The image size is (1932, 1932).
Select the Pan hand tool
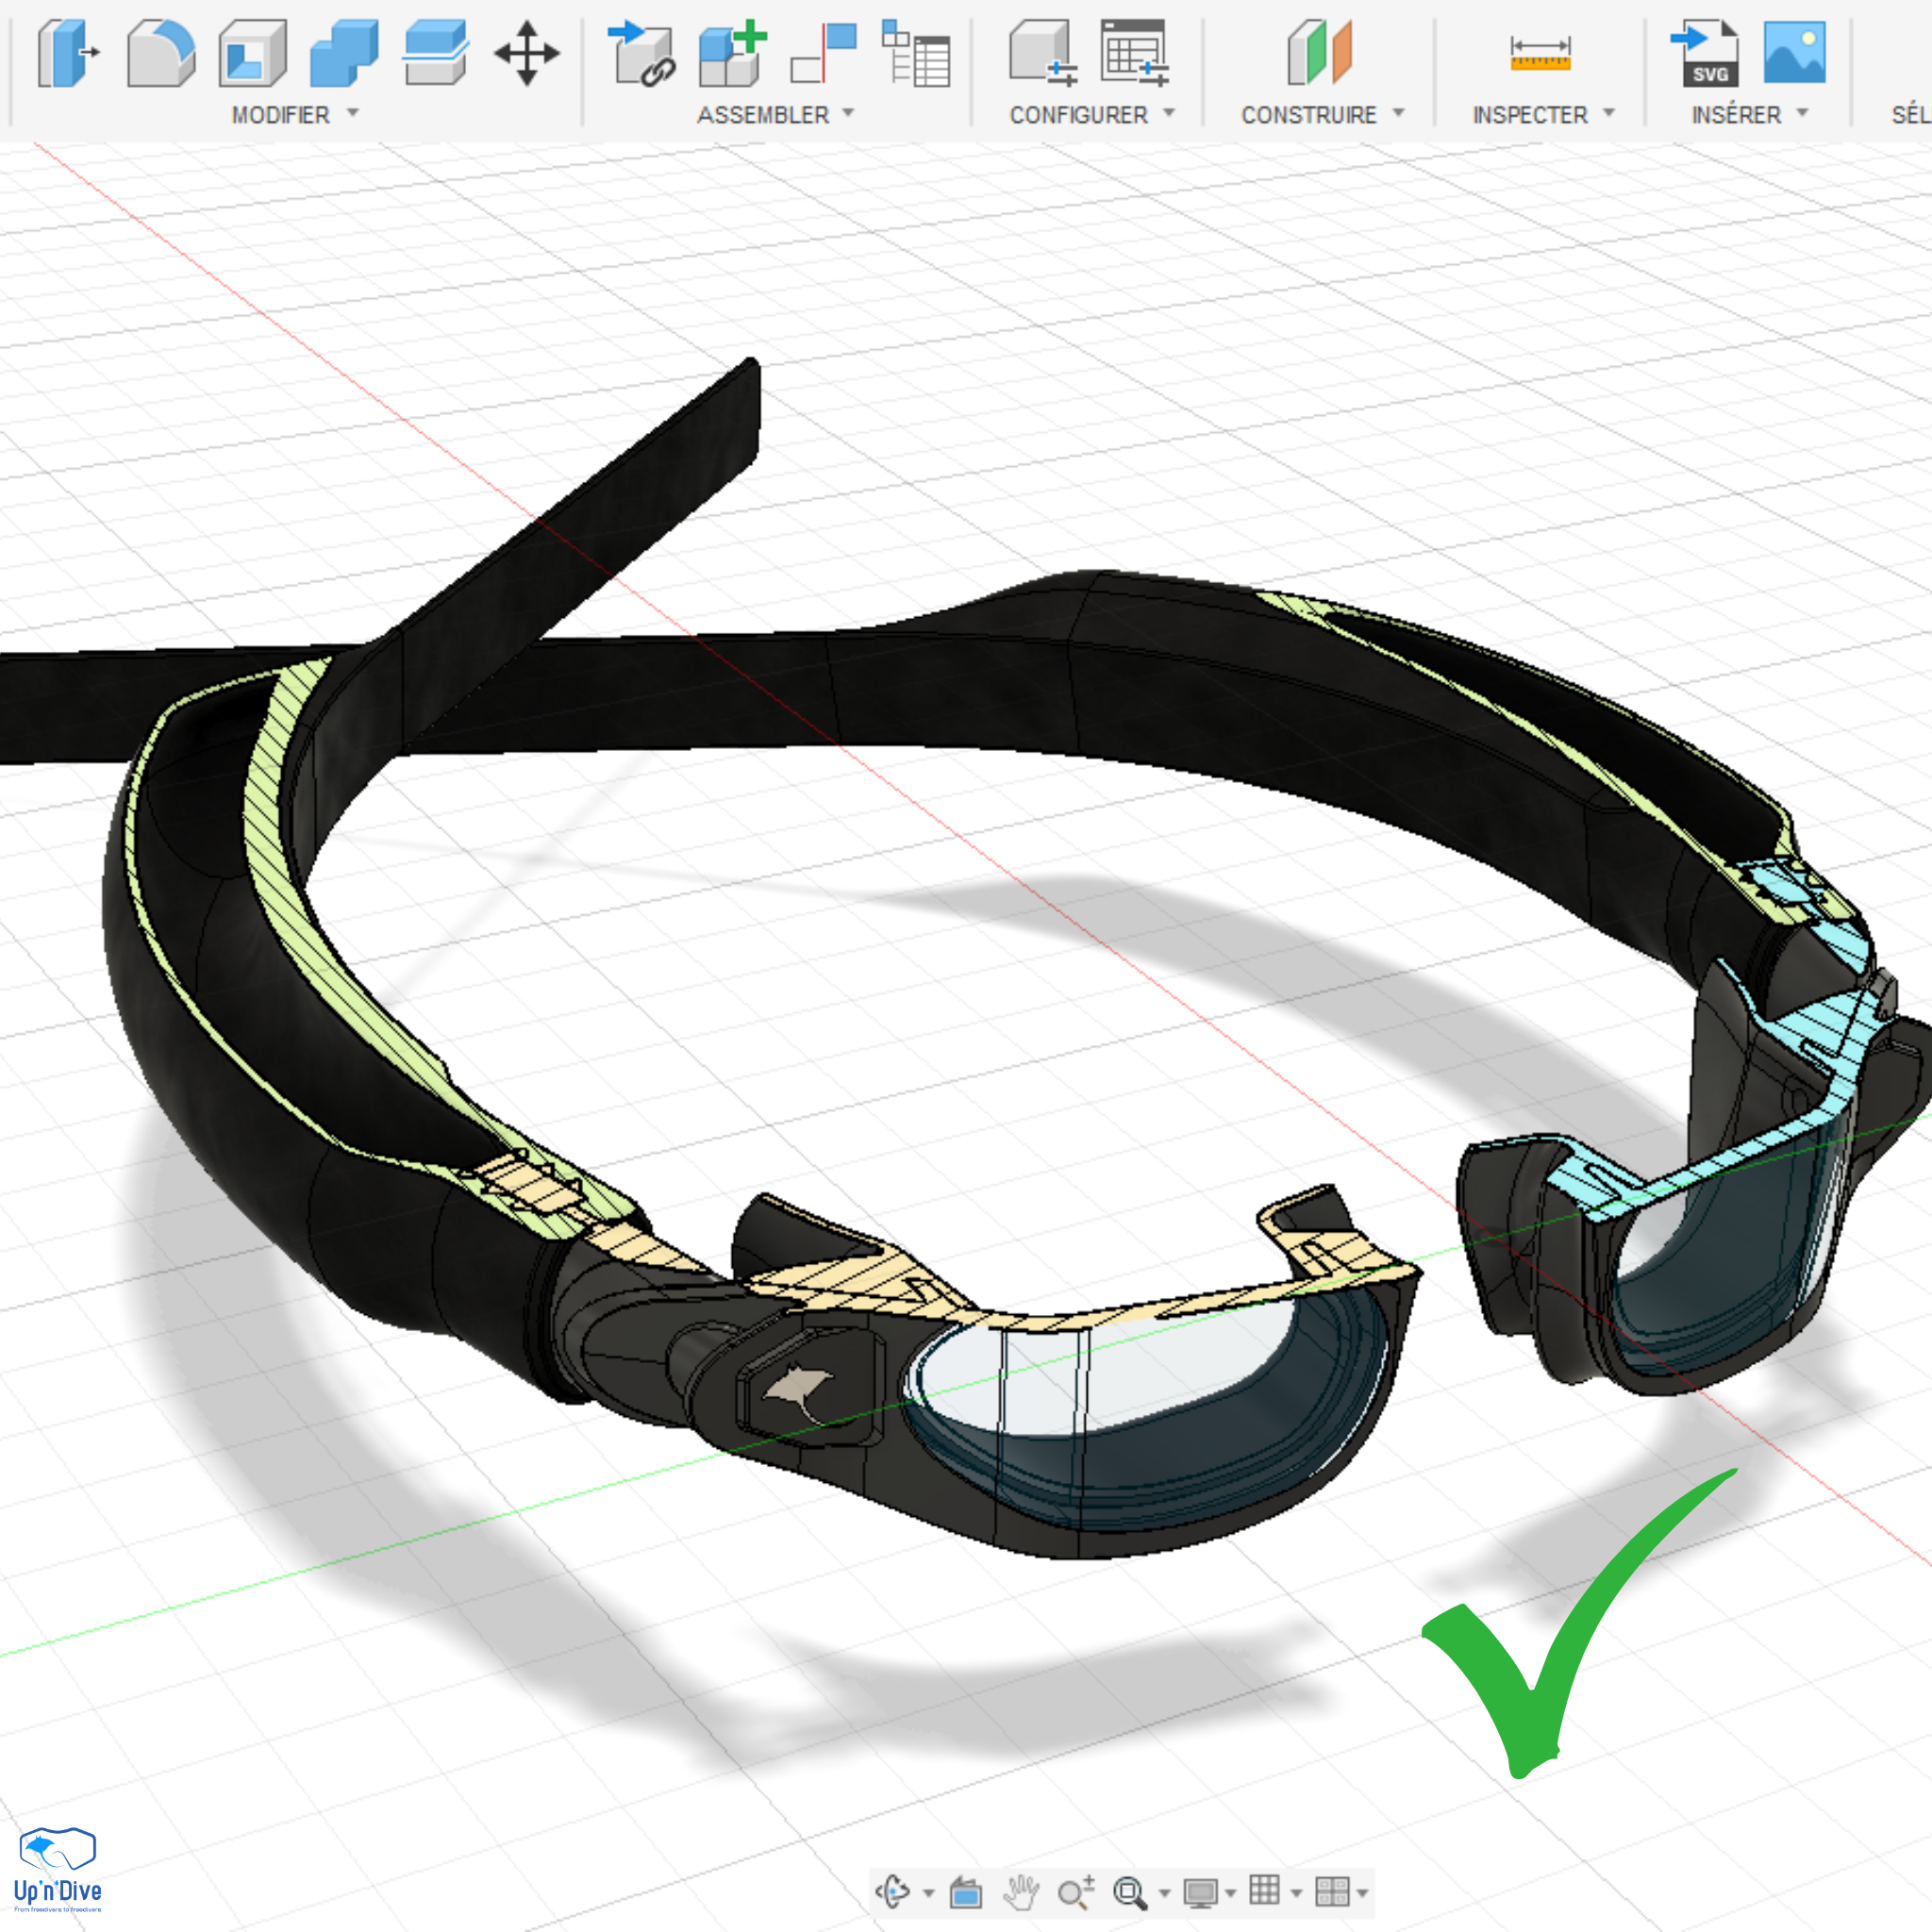pyautogui.click(x=1022, y=1892)
